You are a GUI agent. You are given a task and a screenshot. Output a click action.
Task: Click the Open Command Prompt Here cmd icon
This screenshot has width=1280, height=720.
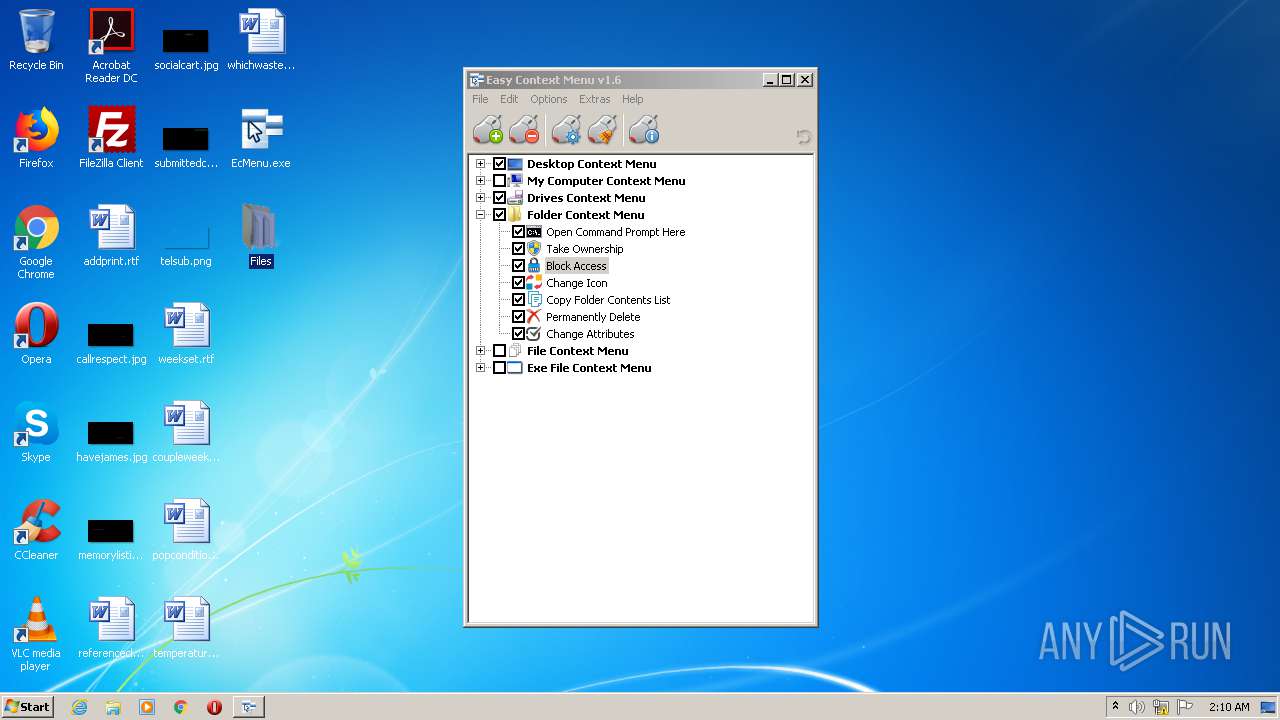click(x=534, y=232)
